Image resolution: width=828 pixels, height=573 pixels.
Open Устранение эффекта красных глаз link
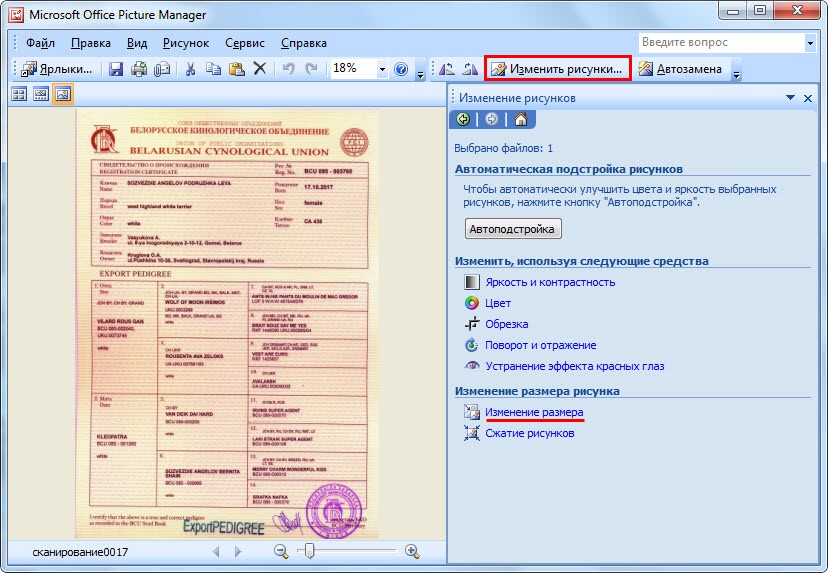[x=575, y=366]
